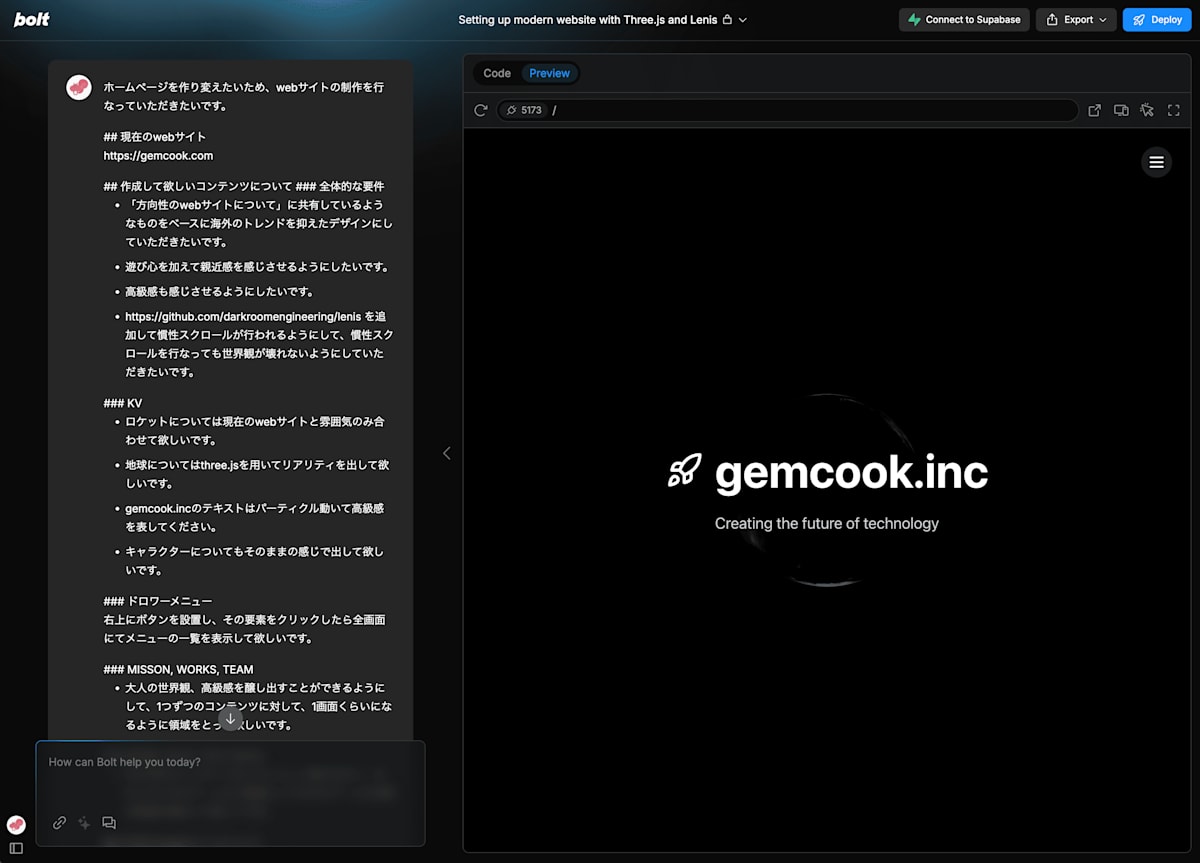
Task: Click the user avatar in chat message
Action: (79, 88)
